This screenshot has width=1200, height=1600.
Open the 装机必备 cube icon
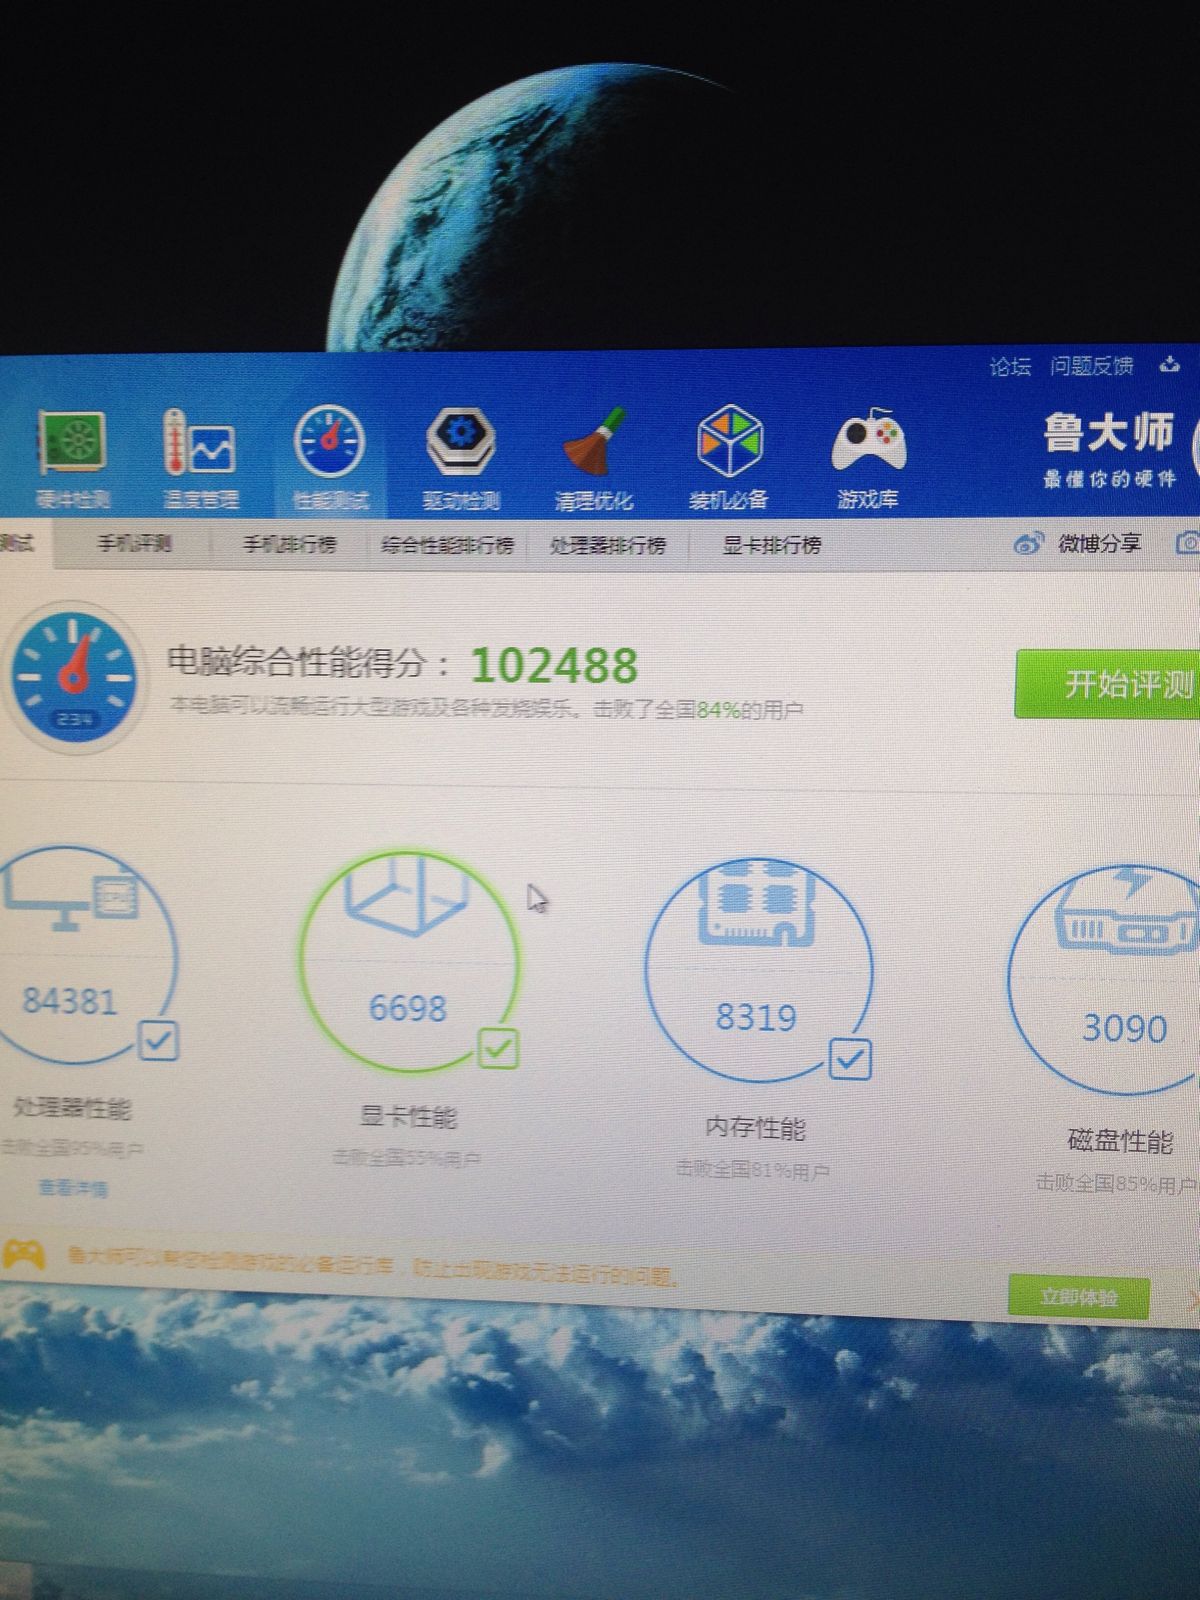[729, 441]
